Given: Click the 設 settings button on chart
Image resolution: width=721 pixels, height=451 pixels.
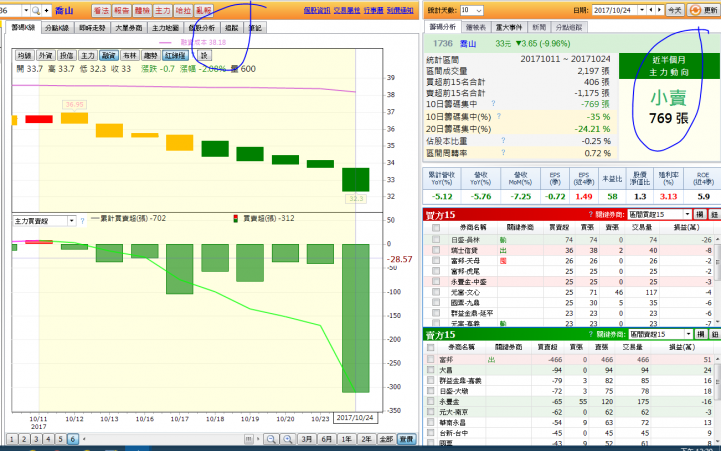Looking at the screenshot, I should tap(204, 56).
